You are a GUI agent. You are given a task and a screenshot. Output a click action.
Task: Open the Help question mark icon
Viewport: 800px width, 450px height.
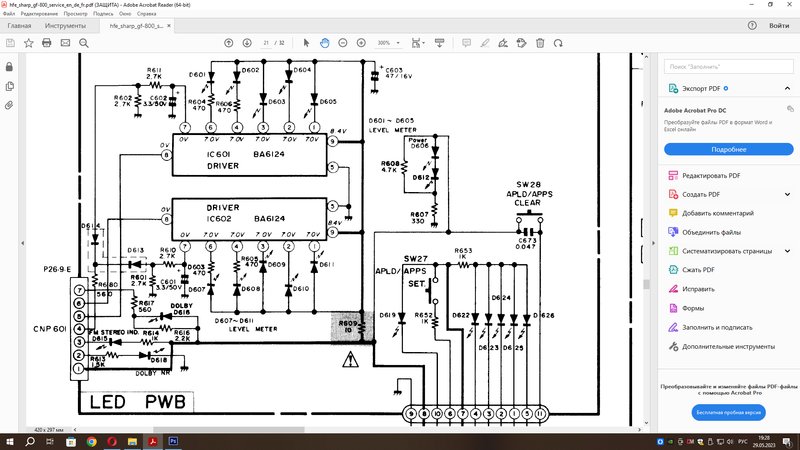click(752, 26)
